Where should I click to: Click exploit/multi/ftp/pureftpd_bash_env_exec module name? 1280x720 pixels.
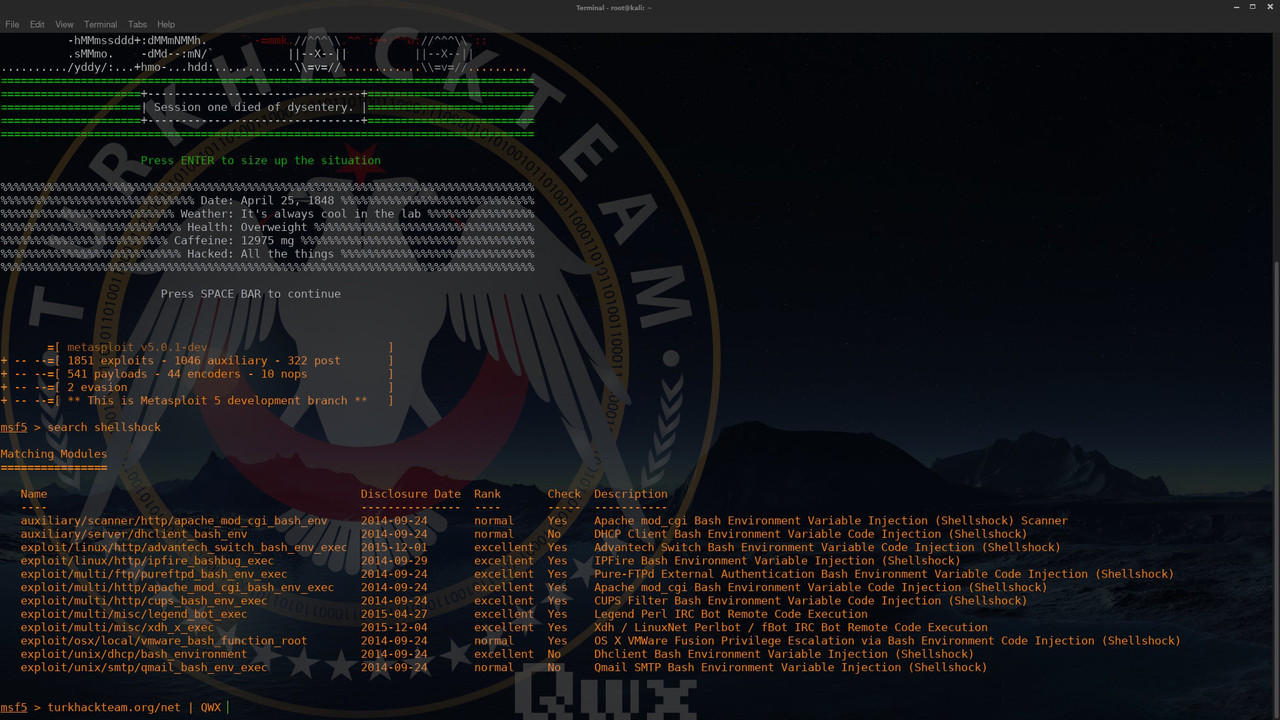(x=154, y=574)
